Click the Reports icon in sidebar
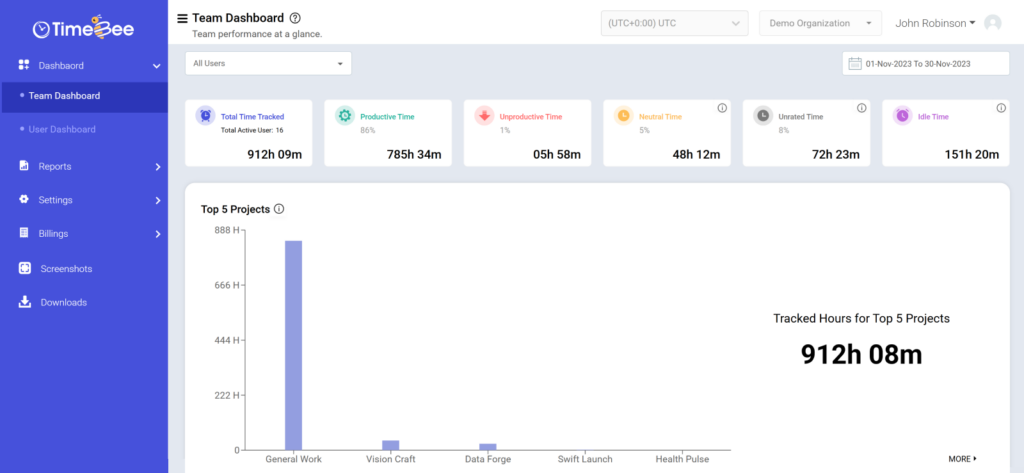This screenshot has height=473, width=1024. (x=24, y=165)
